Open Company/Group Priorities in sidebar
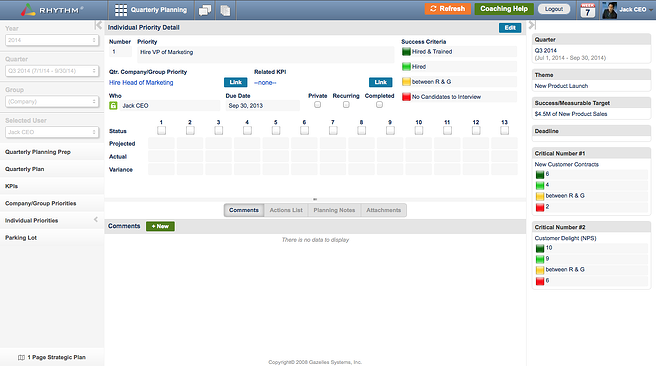 52,203
